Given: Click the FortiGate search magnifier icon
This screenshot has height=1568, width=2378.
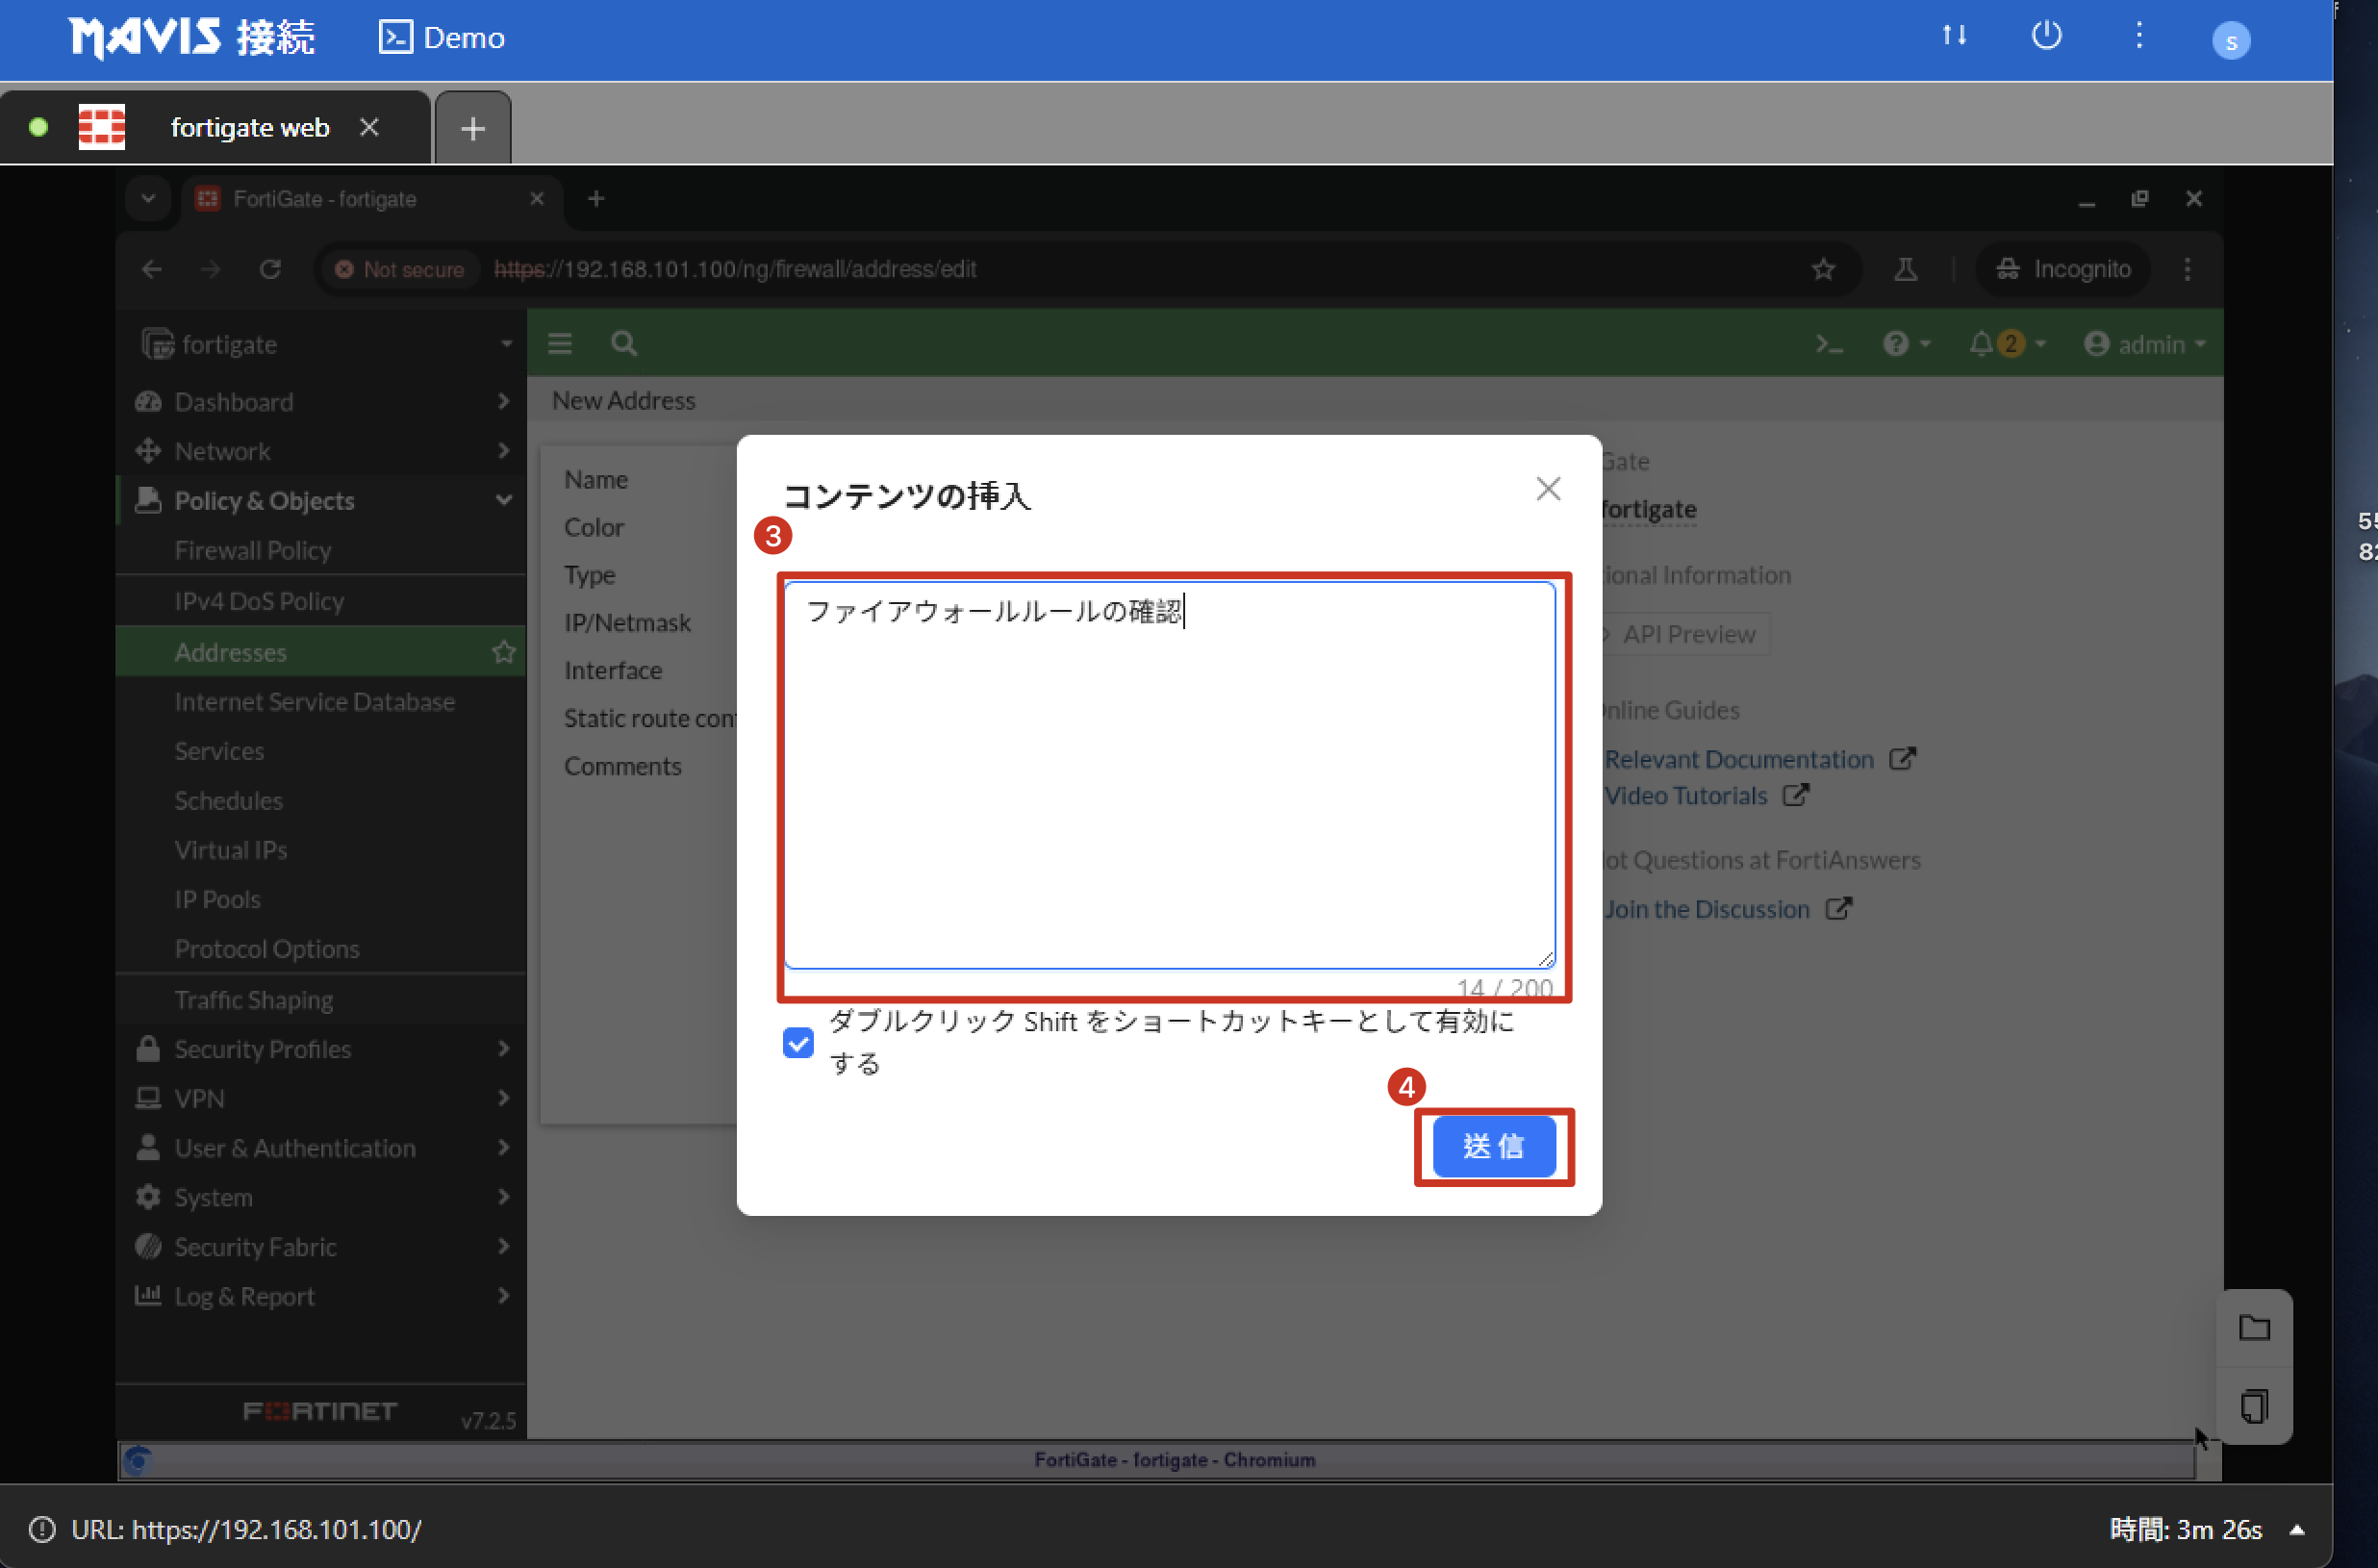Looking at the screenshot, I should tap(623, 344).
